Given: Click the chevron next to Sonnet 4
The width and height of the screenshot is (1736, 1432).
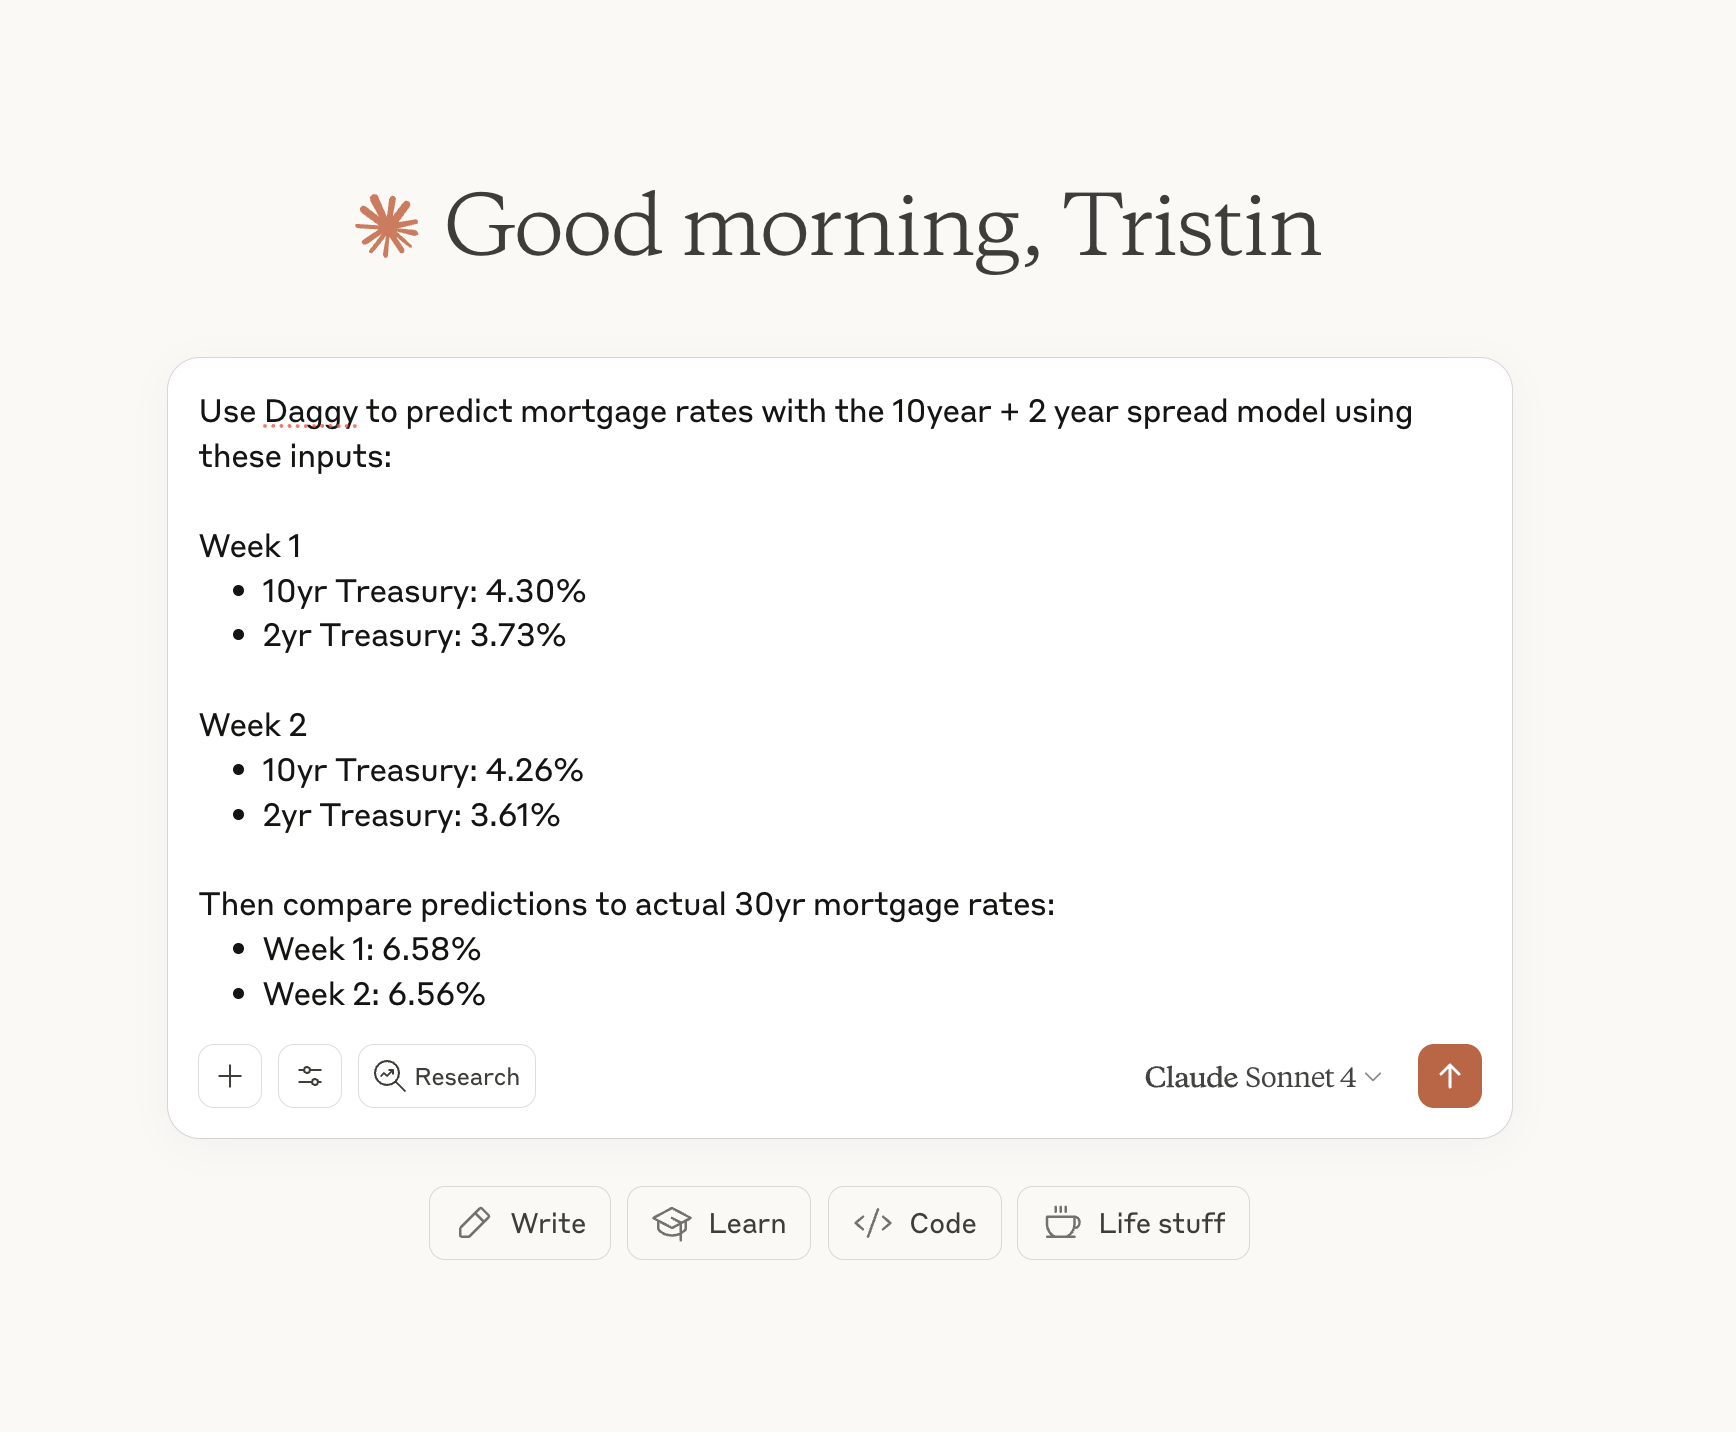Looking at the screenshot, I should (1374, 1077).
